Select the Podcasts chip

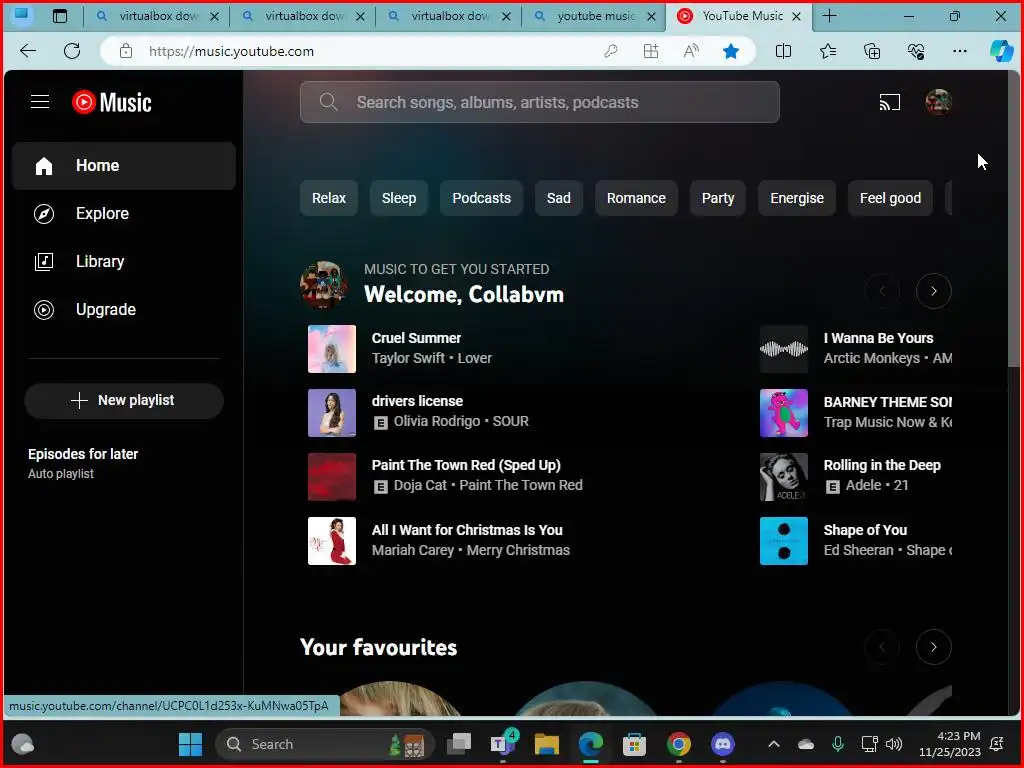pyautogui.click(x=481, y=198)
